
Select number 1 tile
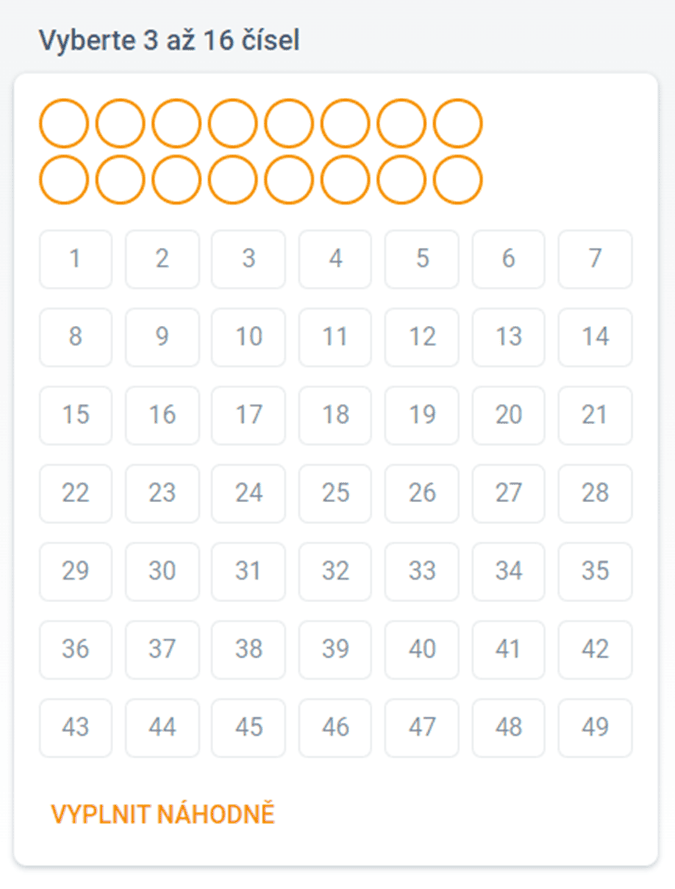[x=75, y=259]
